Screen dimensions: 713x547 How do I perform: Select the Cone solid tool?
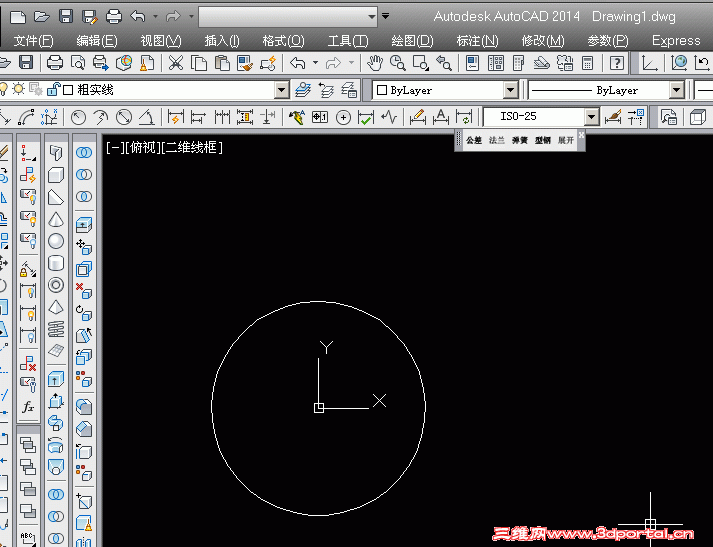(56, 219)
